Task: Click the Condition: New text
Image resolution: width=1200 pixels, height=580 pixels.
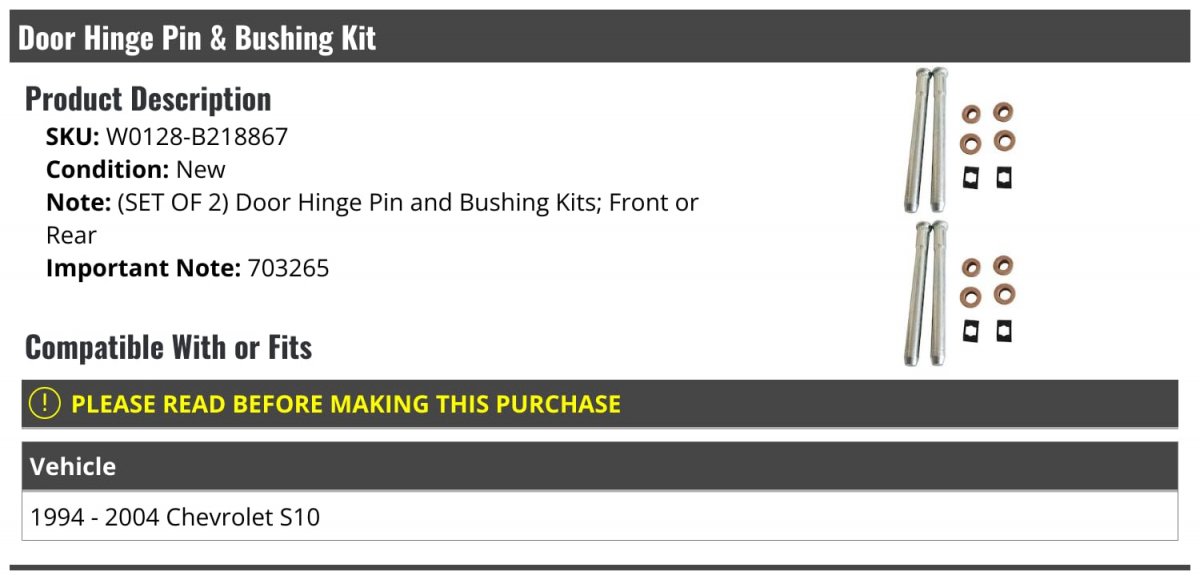Action: 136,169
